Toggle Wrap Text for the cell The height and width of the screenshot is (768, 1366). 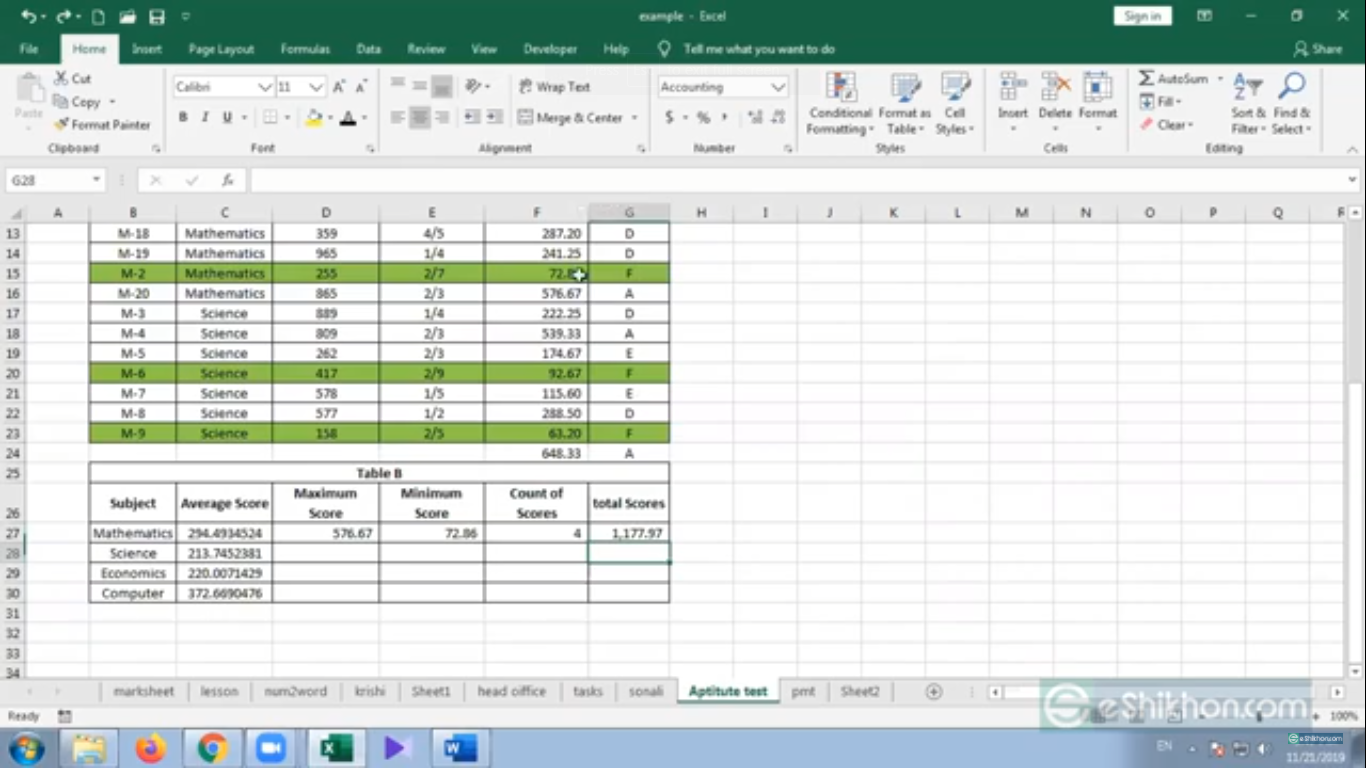coord(555,87)
